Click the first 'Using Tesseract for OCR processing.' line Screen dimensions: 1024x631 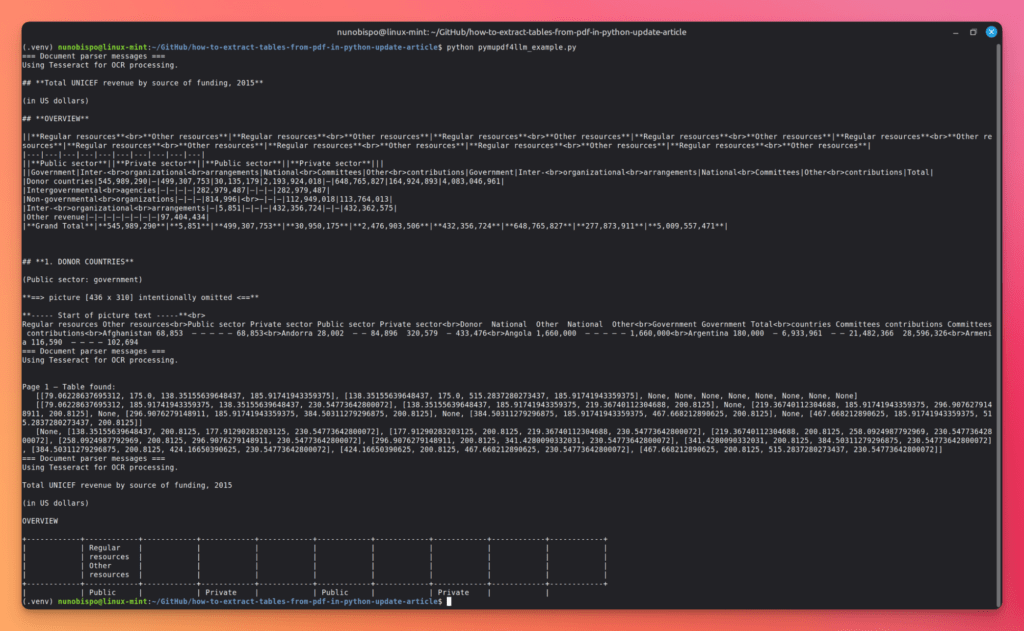point(100,65)
